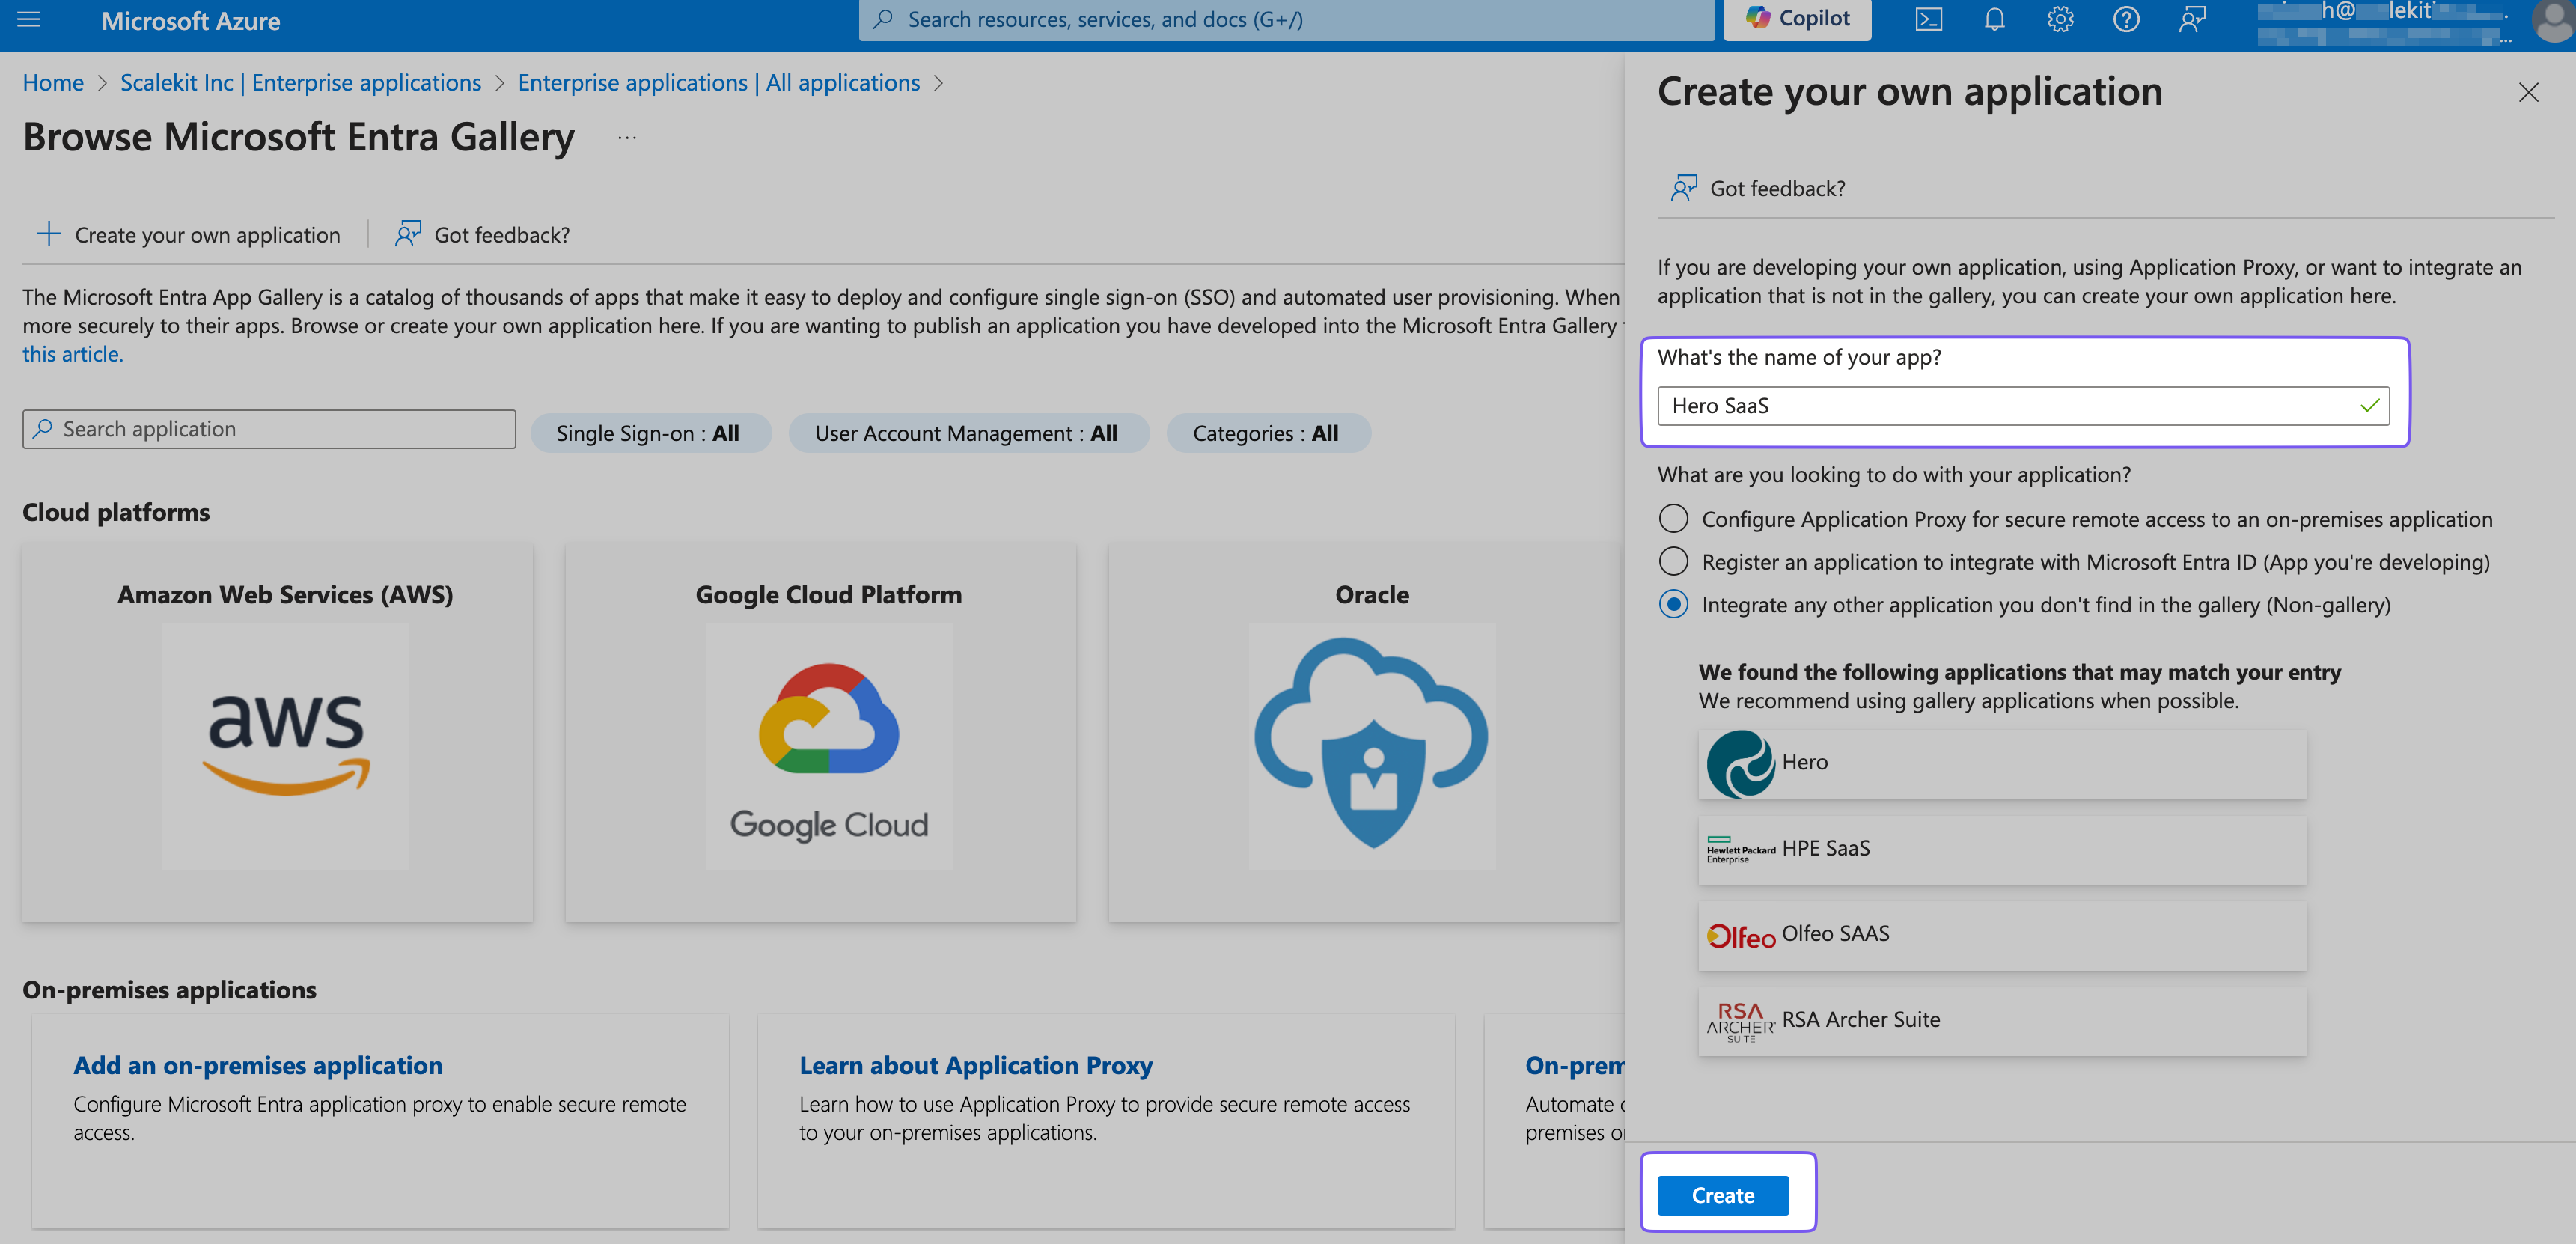Click the feedback icon in the top bar
This screenshot has height=1244, width=2576.
click(2192, 19)
